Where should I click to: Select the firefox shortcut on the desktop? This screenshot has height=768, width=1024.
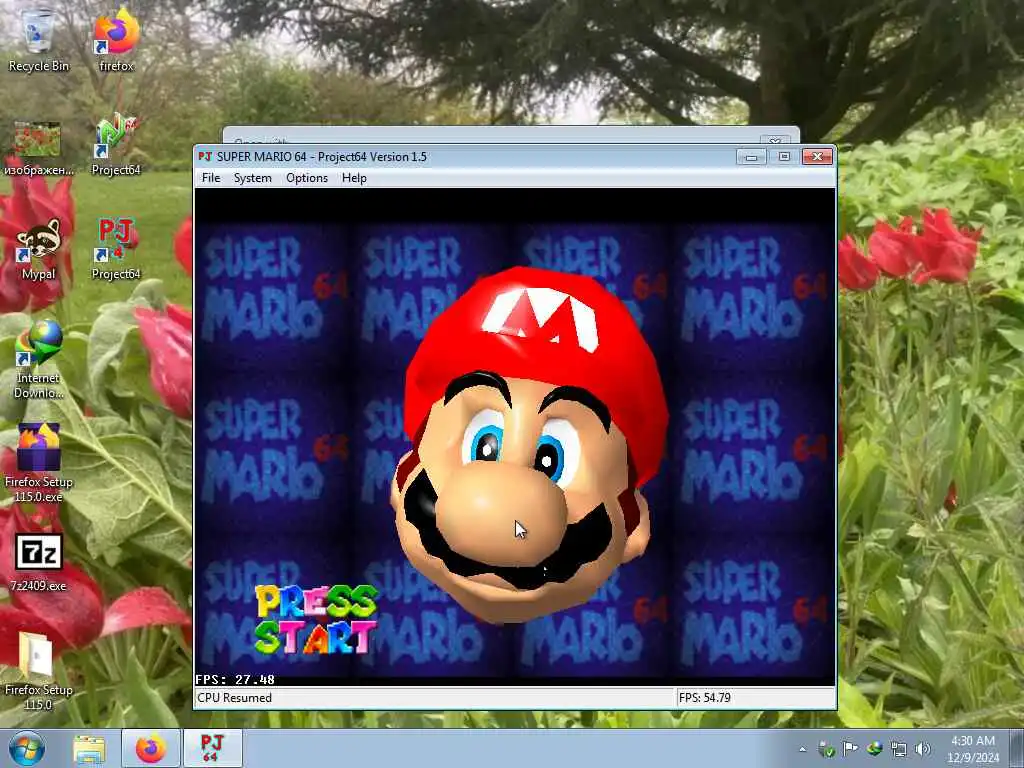point(116,39)
